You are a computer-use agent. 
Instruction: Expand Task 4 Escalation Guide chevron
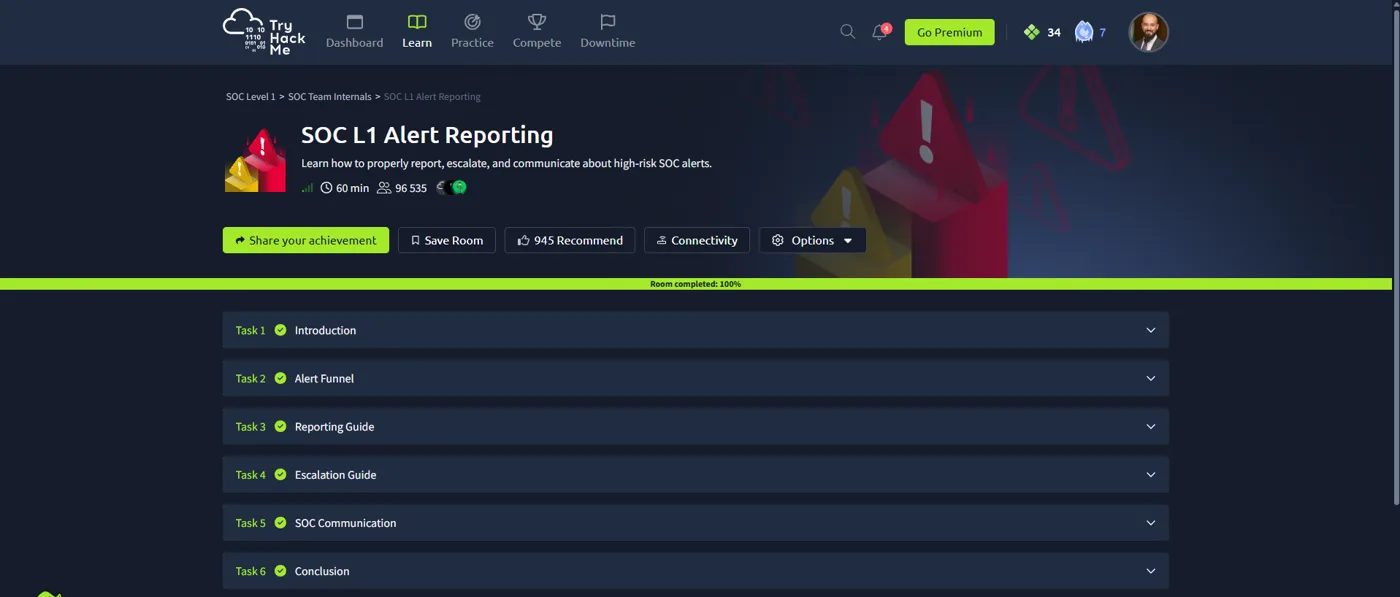point(1150,475)
